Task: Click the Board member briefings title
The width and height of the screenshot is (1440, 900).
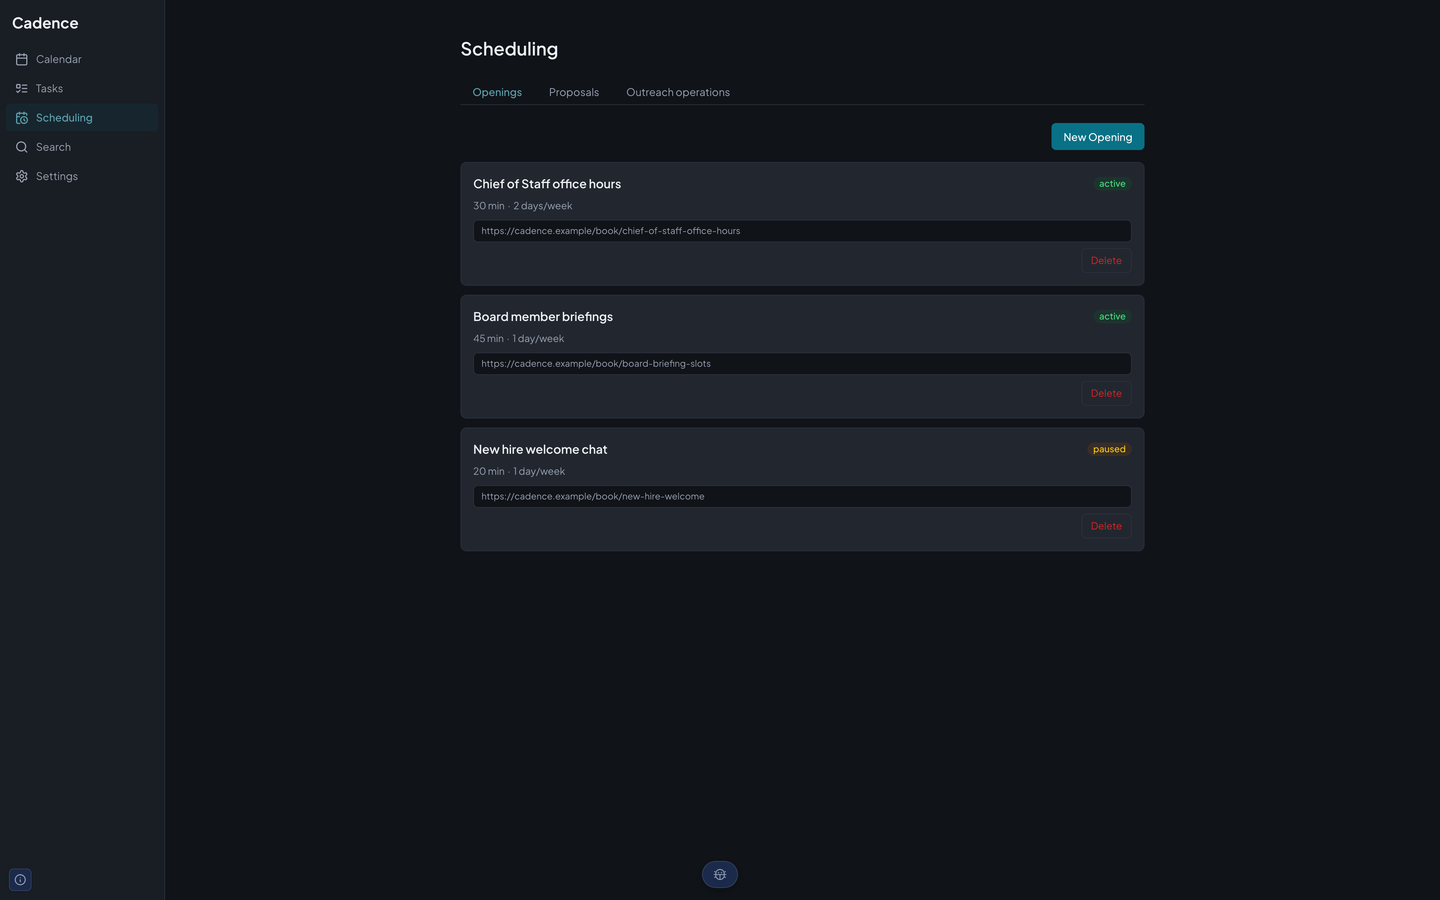Action: point(543,317)
